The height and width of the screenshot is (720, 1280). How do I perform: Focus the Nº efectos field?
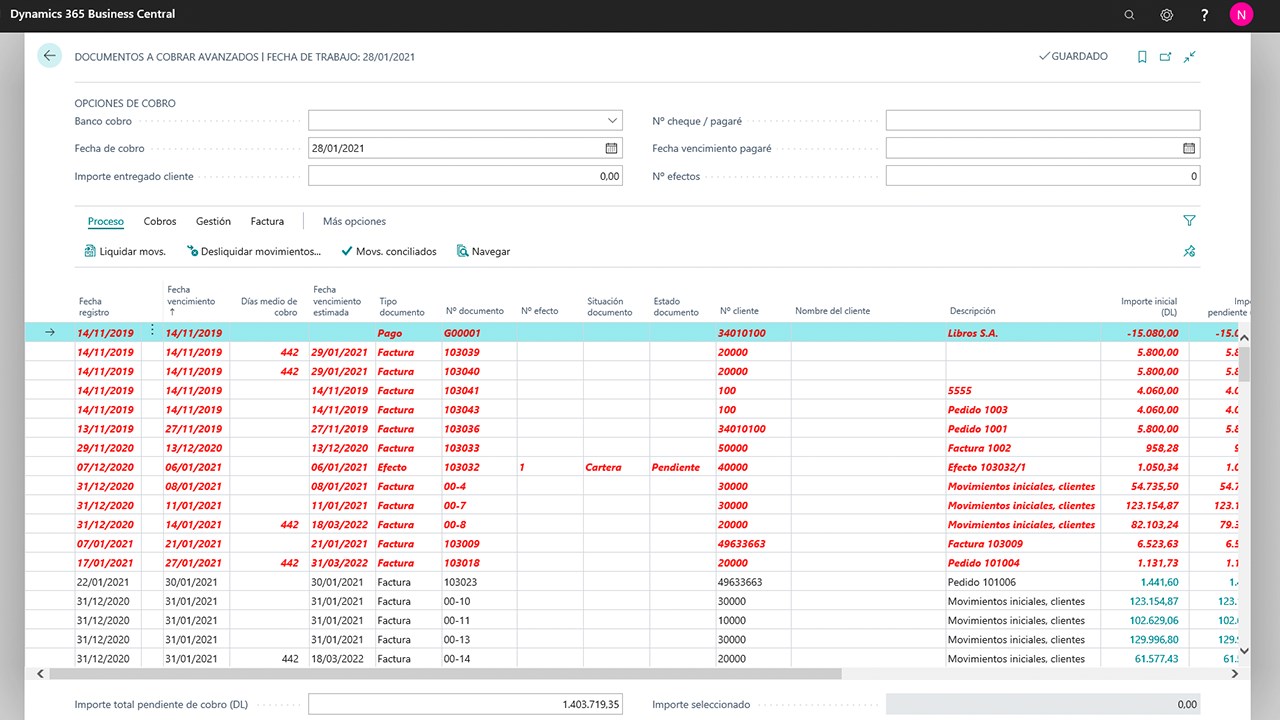point(1043,176)
